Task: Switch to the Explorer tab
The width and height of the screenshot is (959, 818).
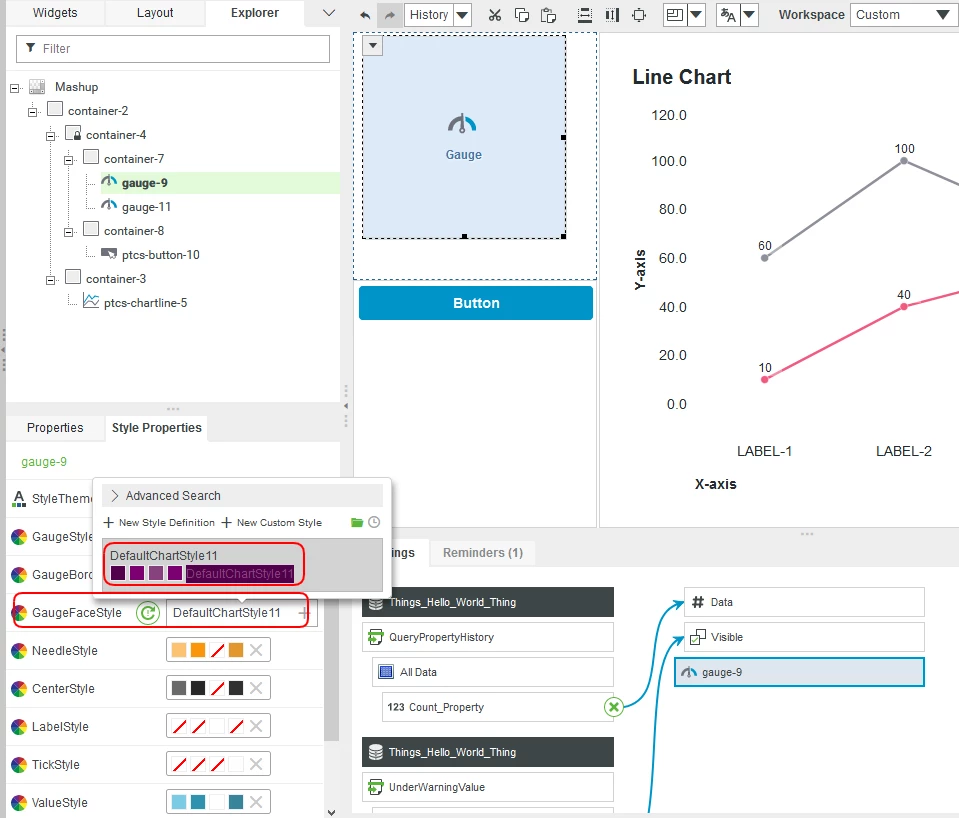Action: 254,13
